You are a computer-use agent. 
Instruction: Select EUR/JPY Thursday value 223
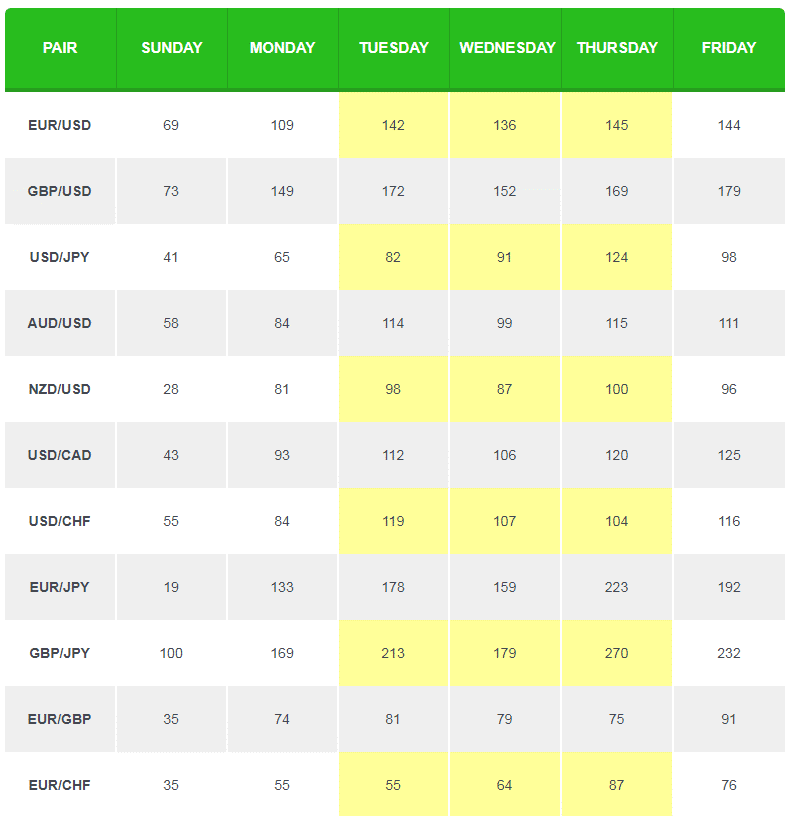[x=617, y=587]
